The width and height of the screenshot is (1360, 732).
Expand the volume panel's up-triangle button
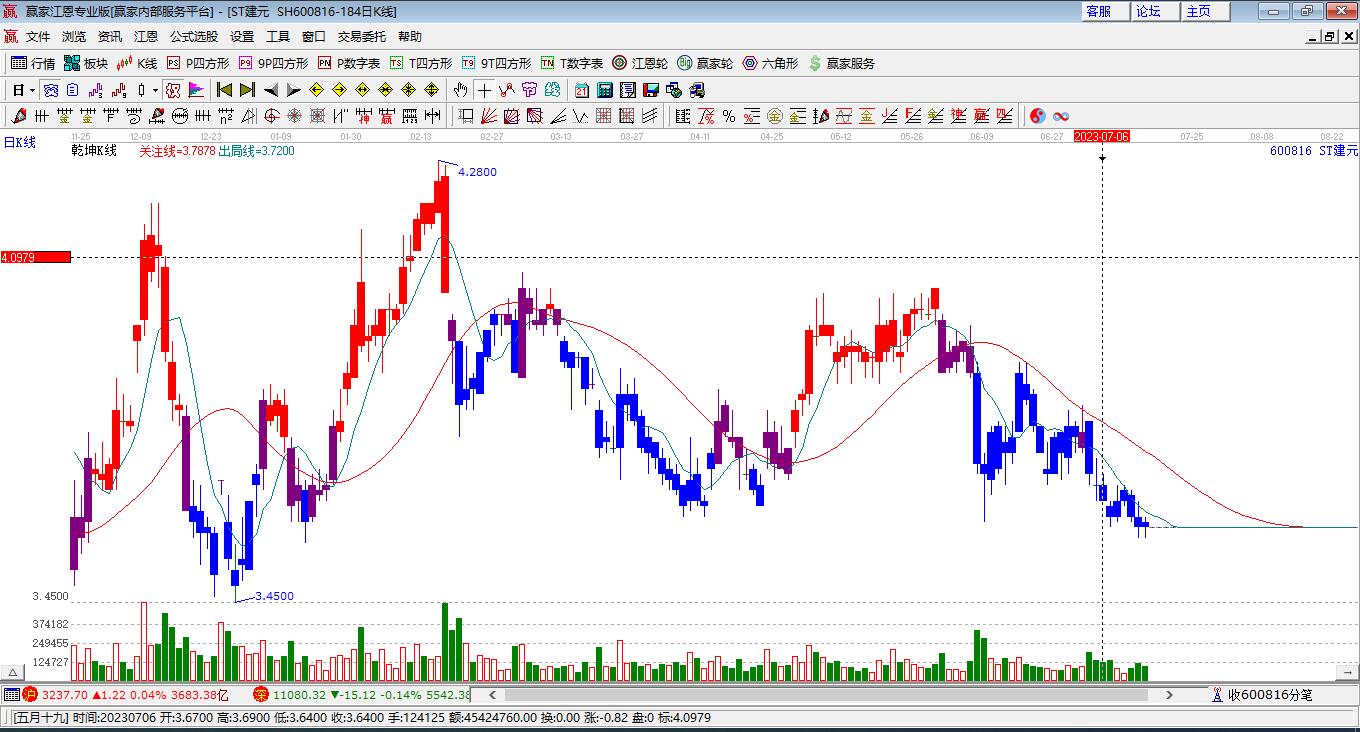(x=14, y=673)
